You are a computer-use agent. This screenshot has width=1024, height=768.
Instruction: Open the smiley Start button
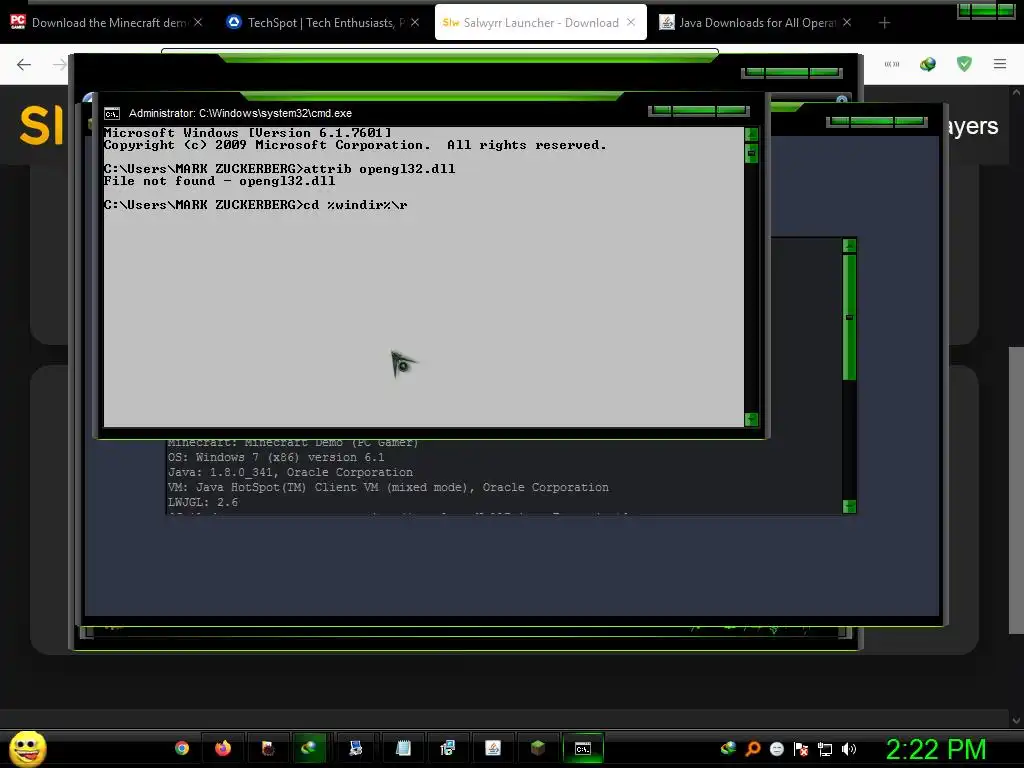point(27,748)
